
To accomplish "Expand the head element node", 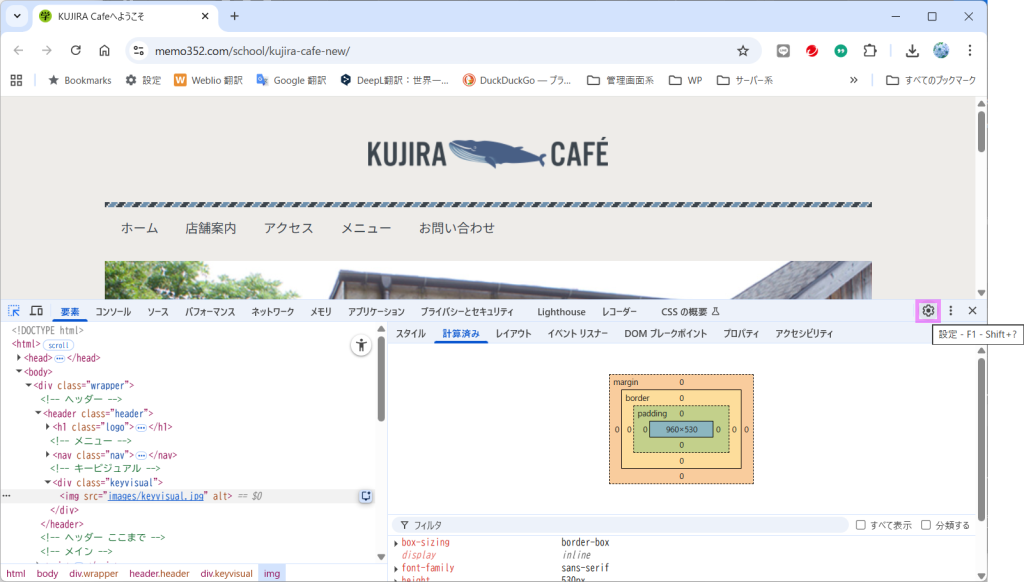I will 19,358.
